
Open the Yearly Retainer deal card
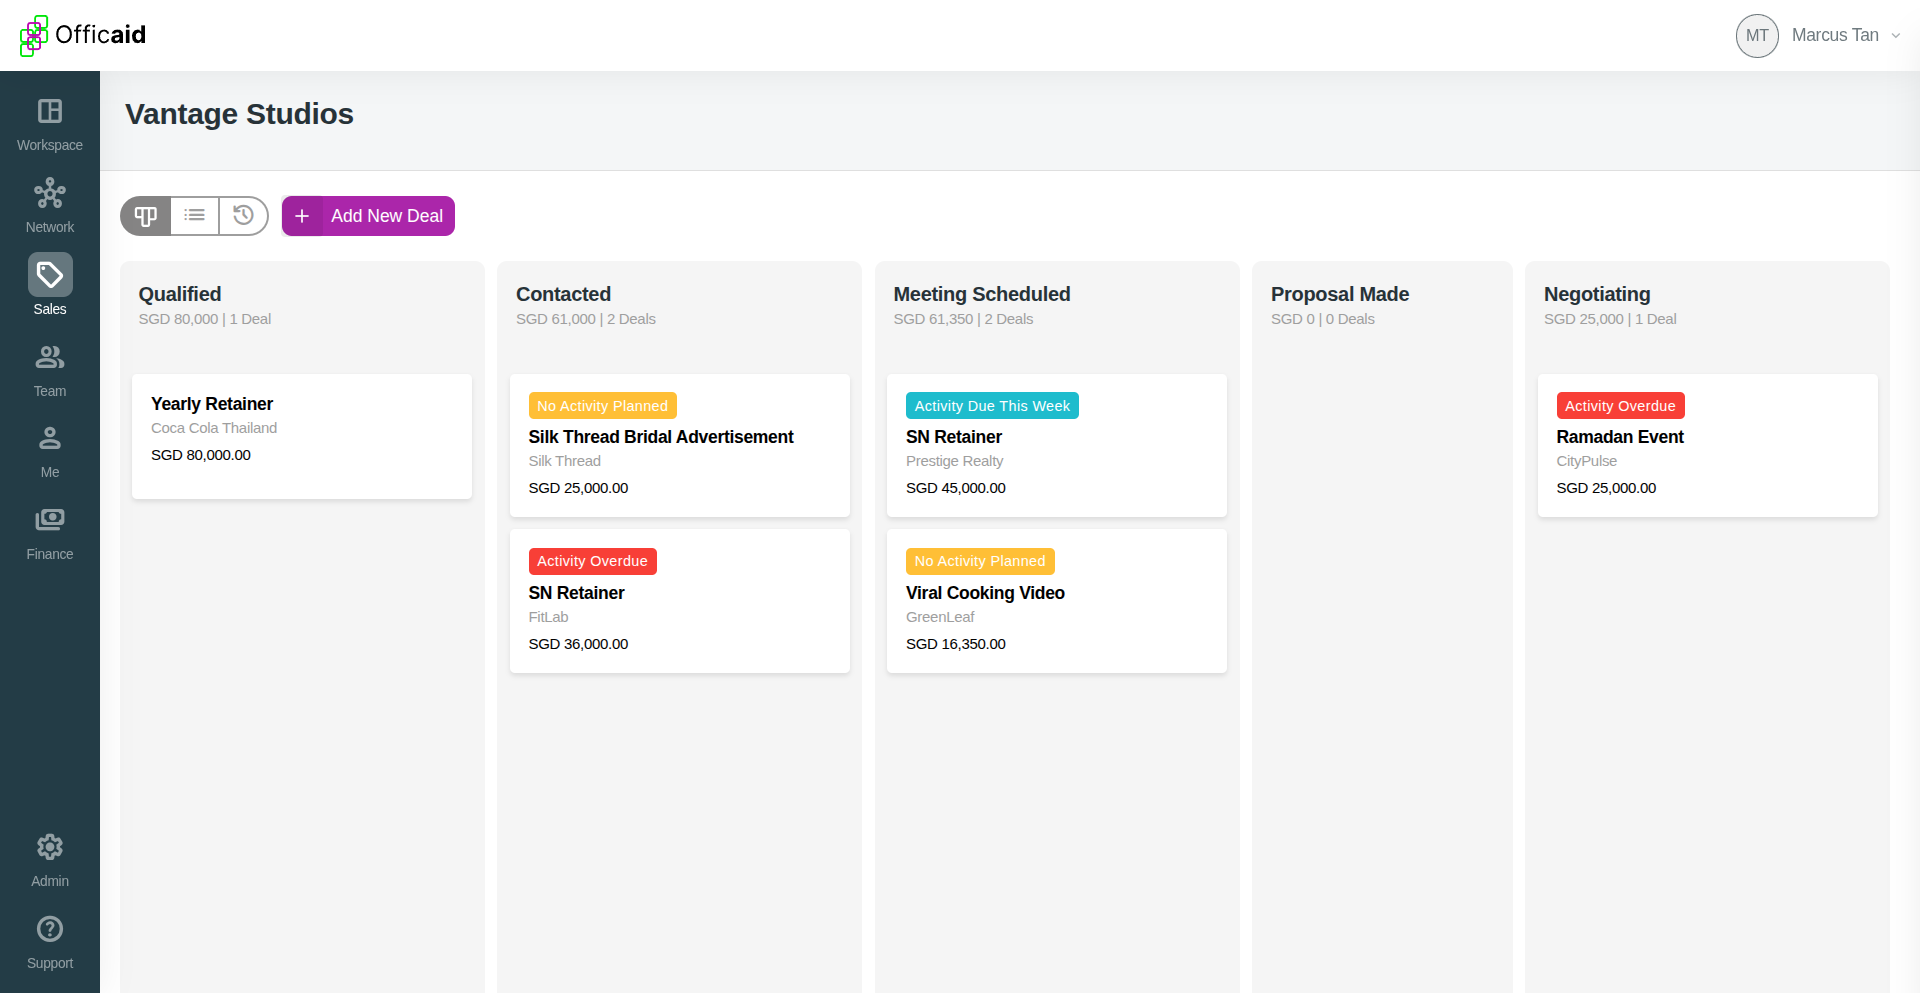click(302, 436)
